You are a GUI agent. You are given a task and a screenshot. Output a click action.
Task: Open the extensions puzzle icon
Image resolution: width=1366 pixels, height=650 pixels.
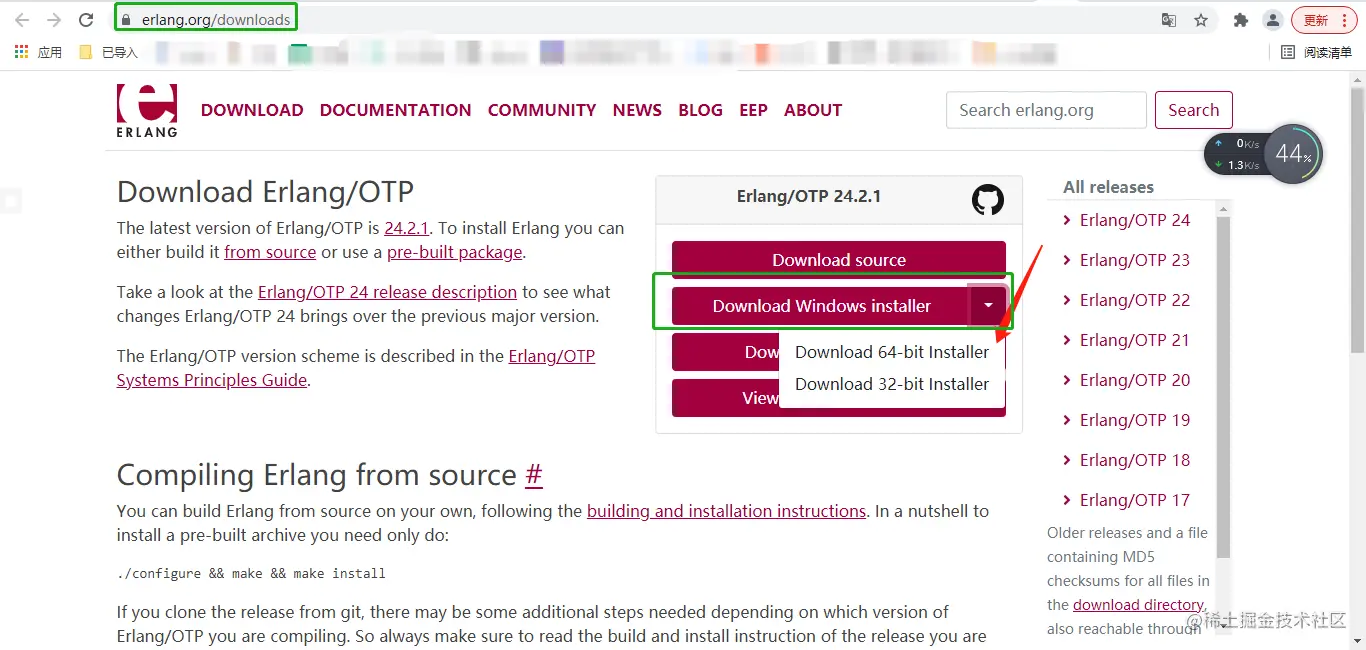[1241, 20]
